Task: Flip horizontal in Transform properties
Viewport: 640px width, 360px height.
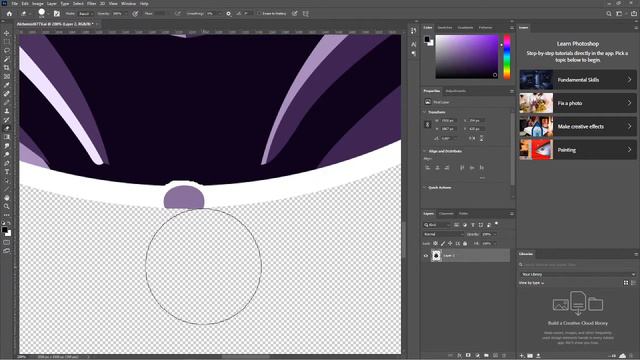Action: [472, 138]
